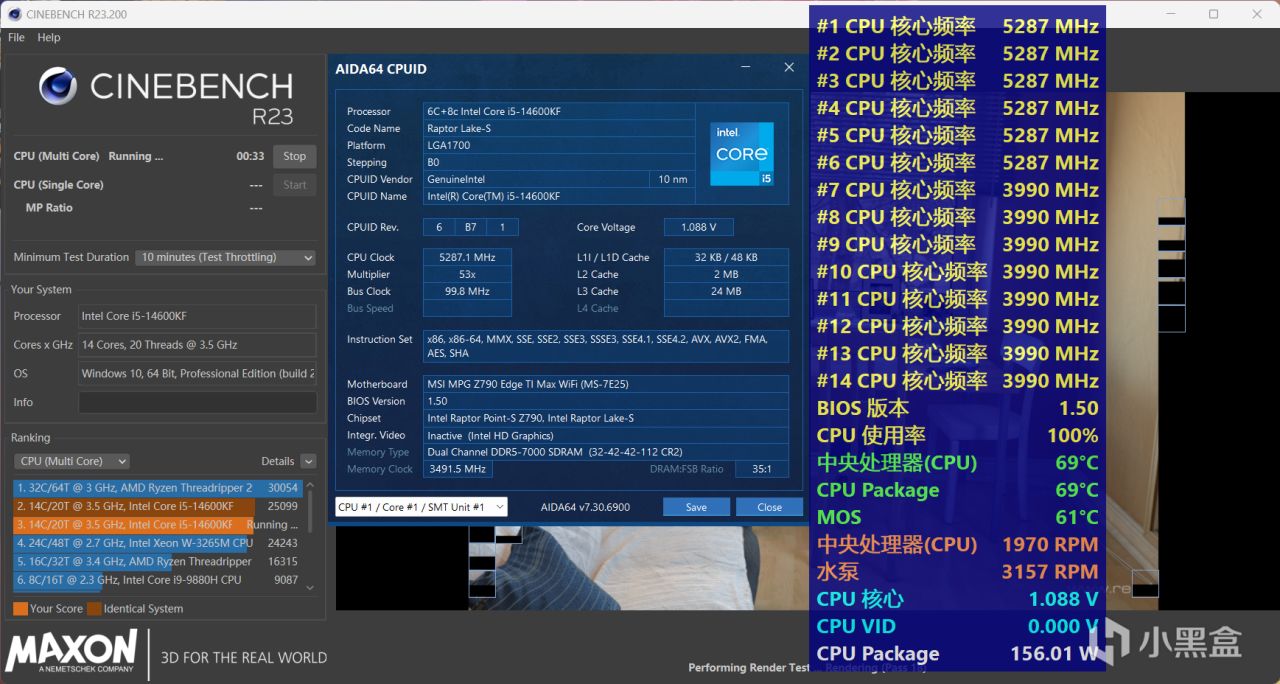Click the Info input field

[197, 402]
